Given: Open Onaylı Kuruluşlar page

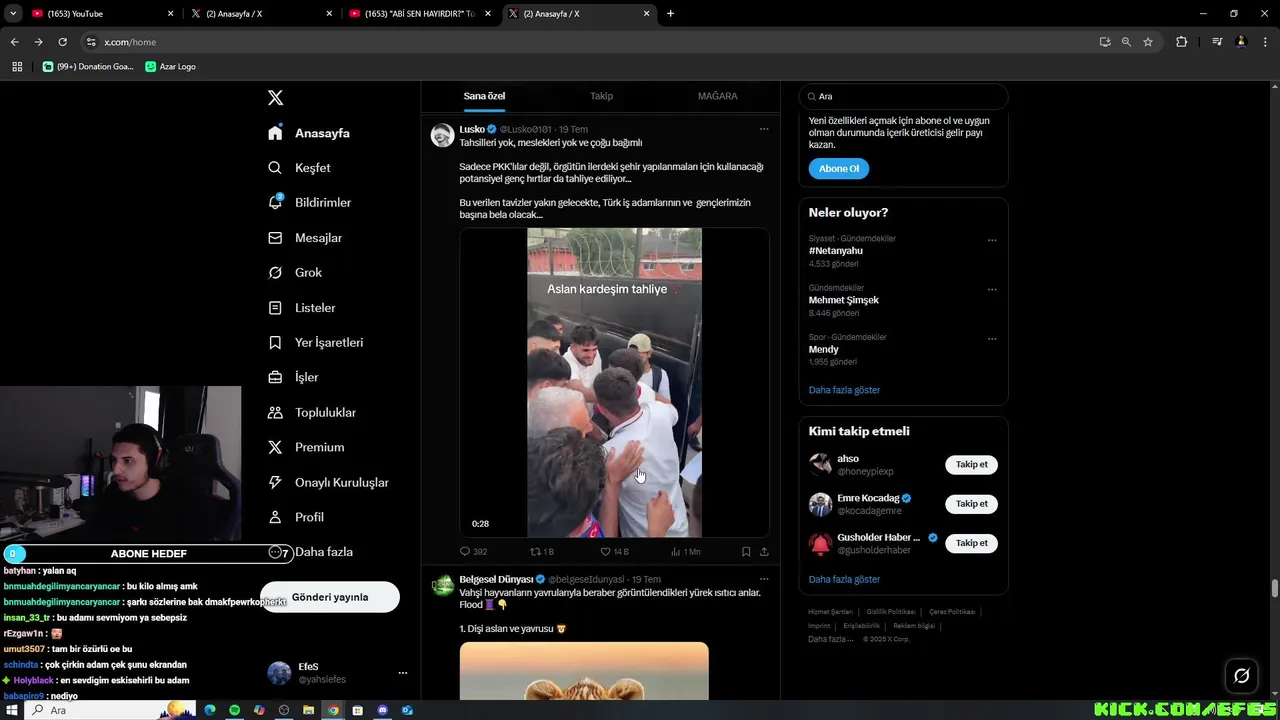Looking at the screenshot, I should click(x=328, y=483).
